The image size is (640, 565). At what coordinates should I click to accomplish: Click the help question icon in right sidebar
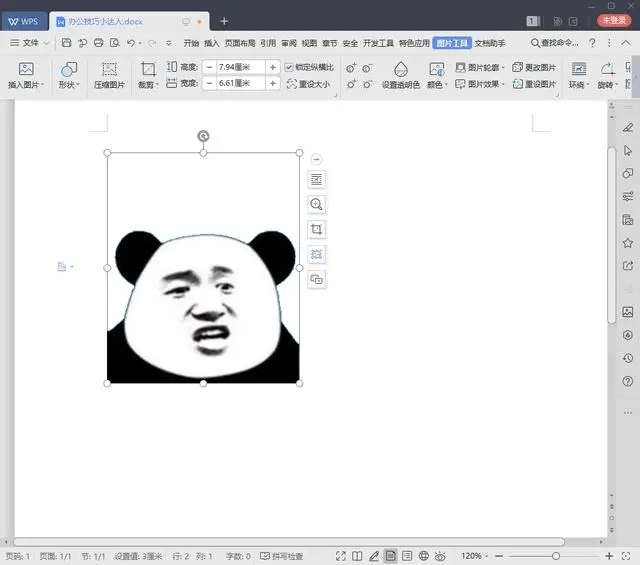(x=628, y=381)
